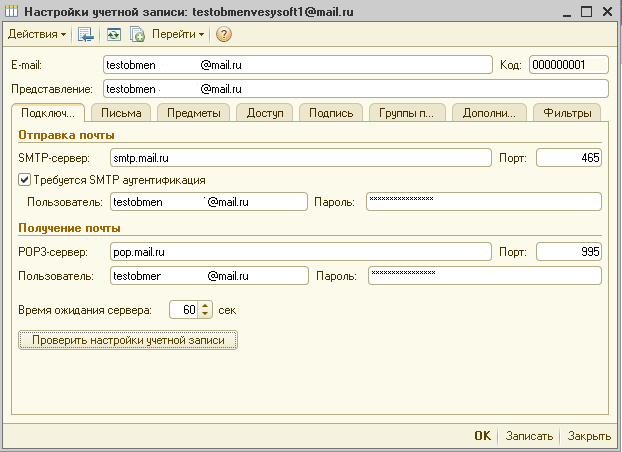Select the Фильтры tab
The width and height of the screenshot is (622, 452).
[x=566, y=113]
